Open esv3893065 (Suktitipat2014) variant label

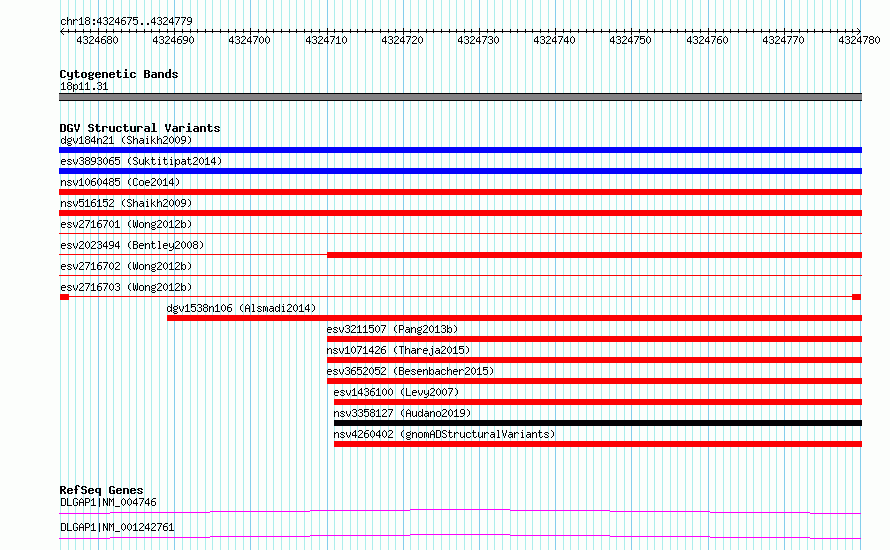(141, 161)
